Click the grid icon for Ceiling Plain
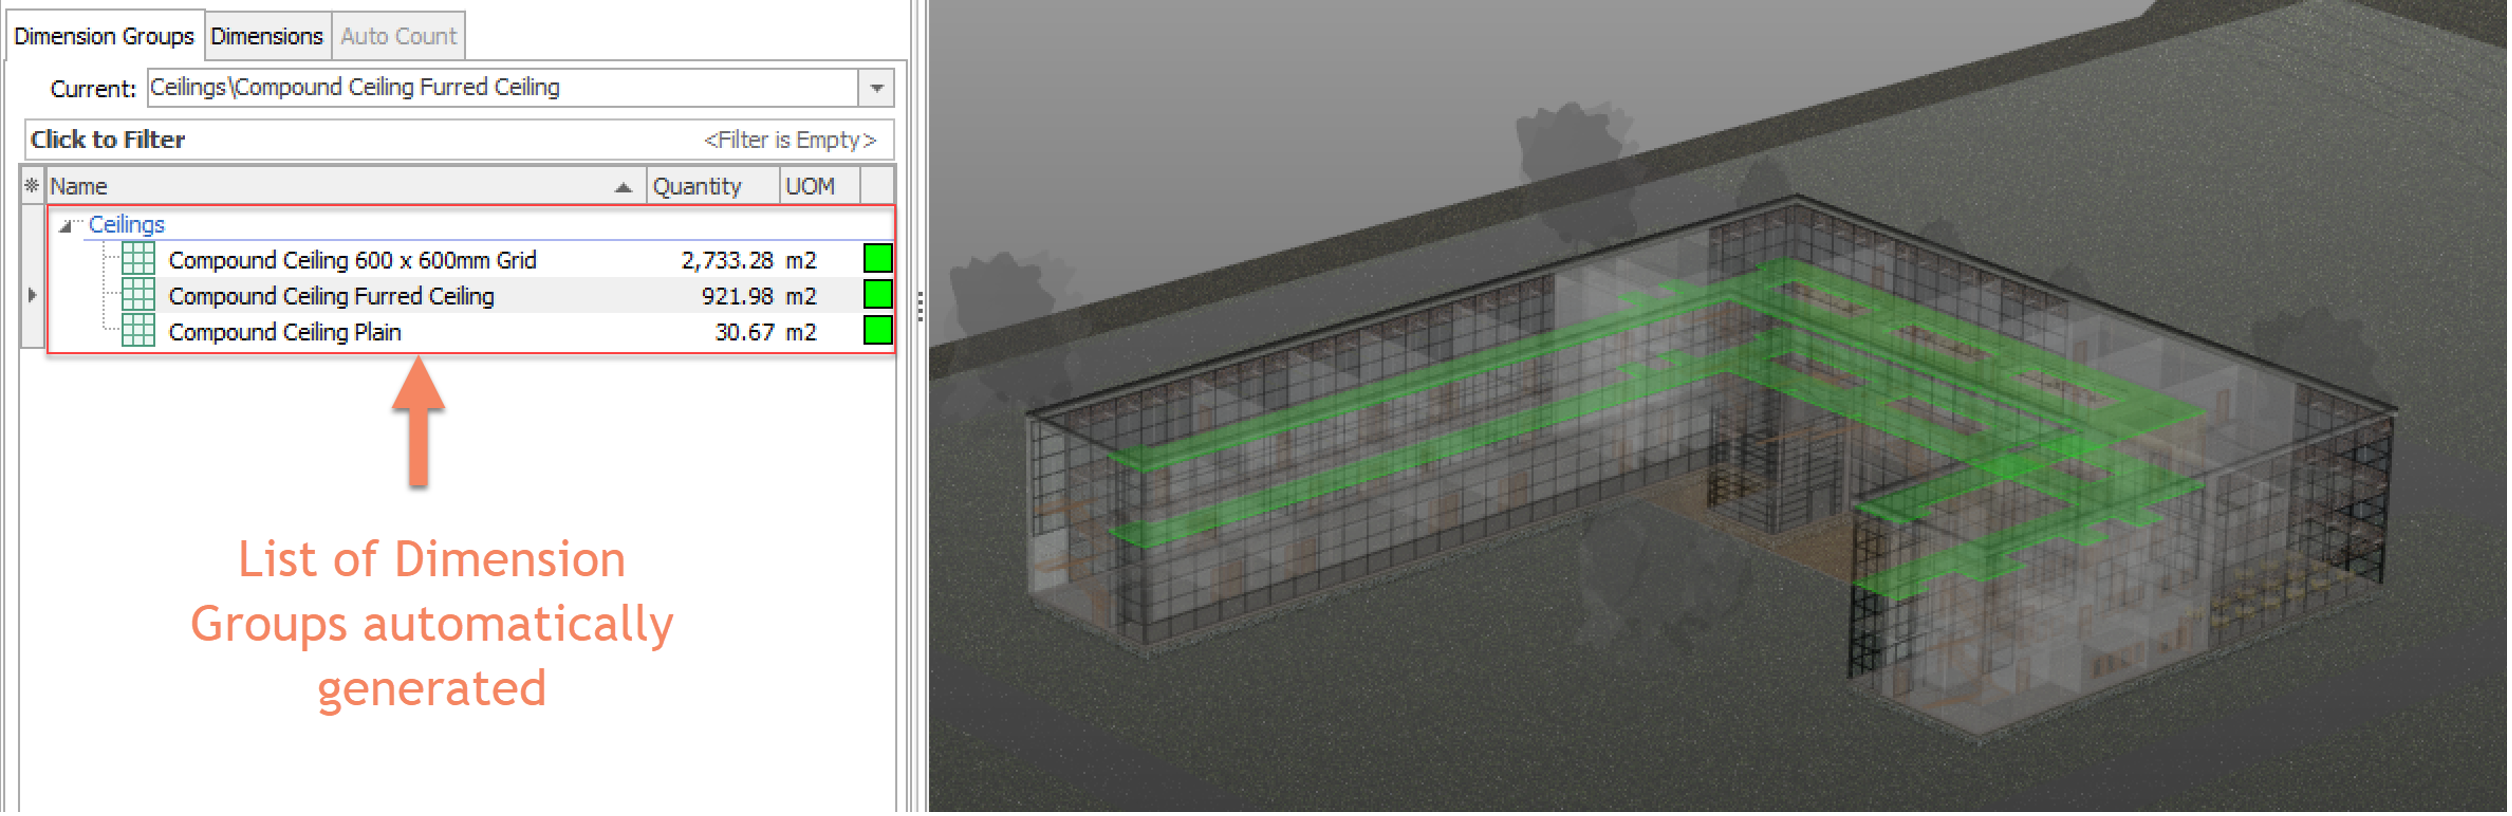Screen dimensions: 2512x816 [138, 332]
